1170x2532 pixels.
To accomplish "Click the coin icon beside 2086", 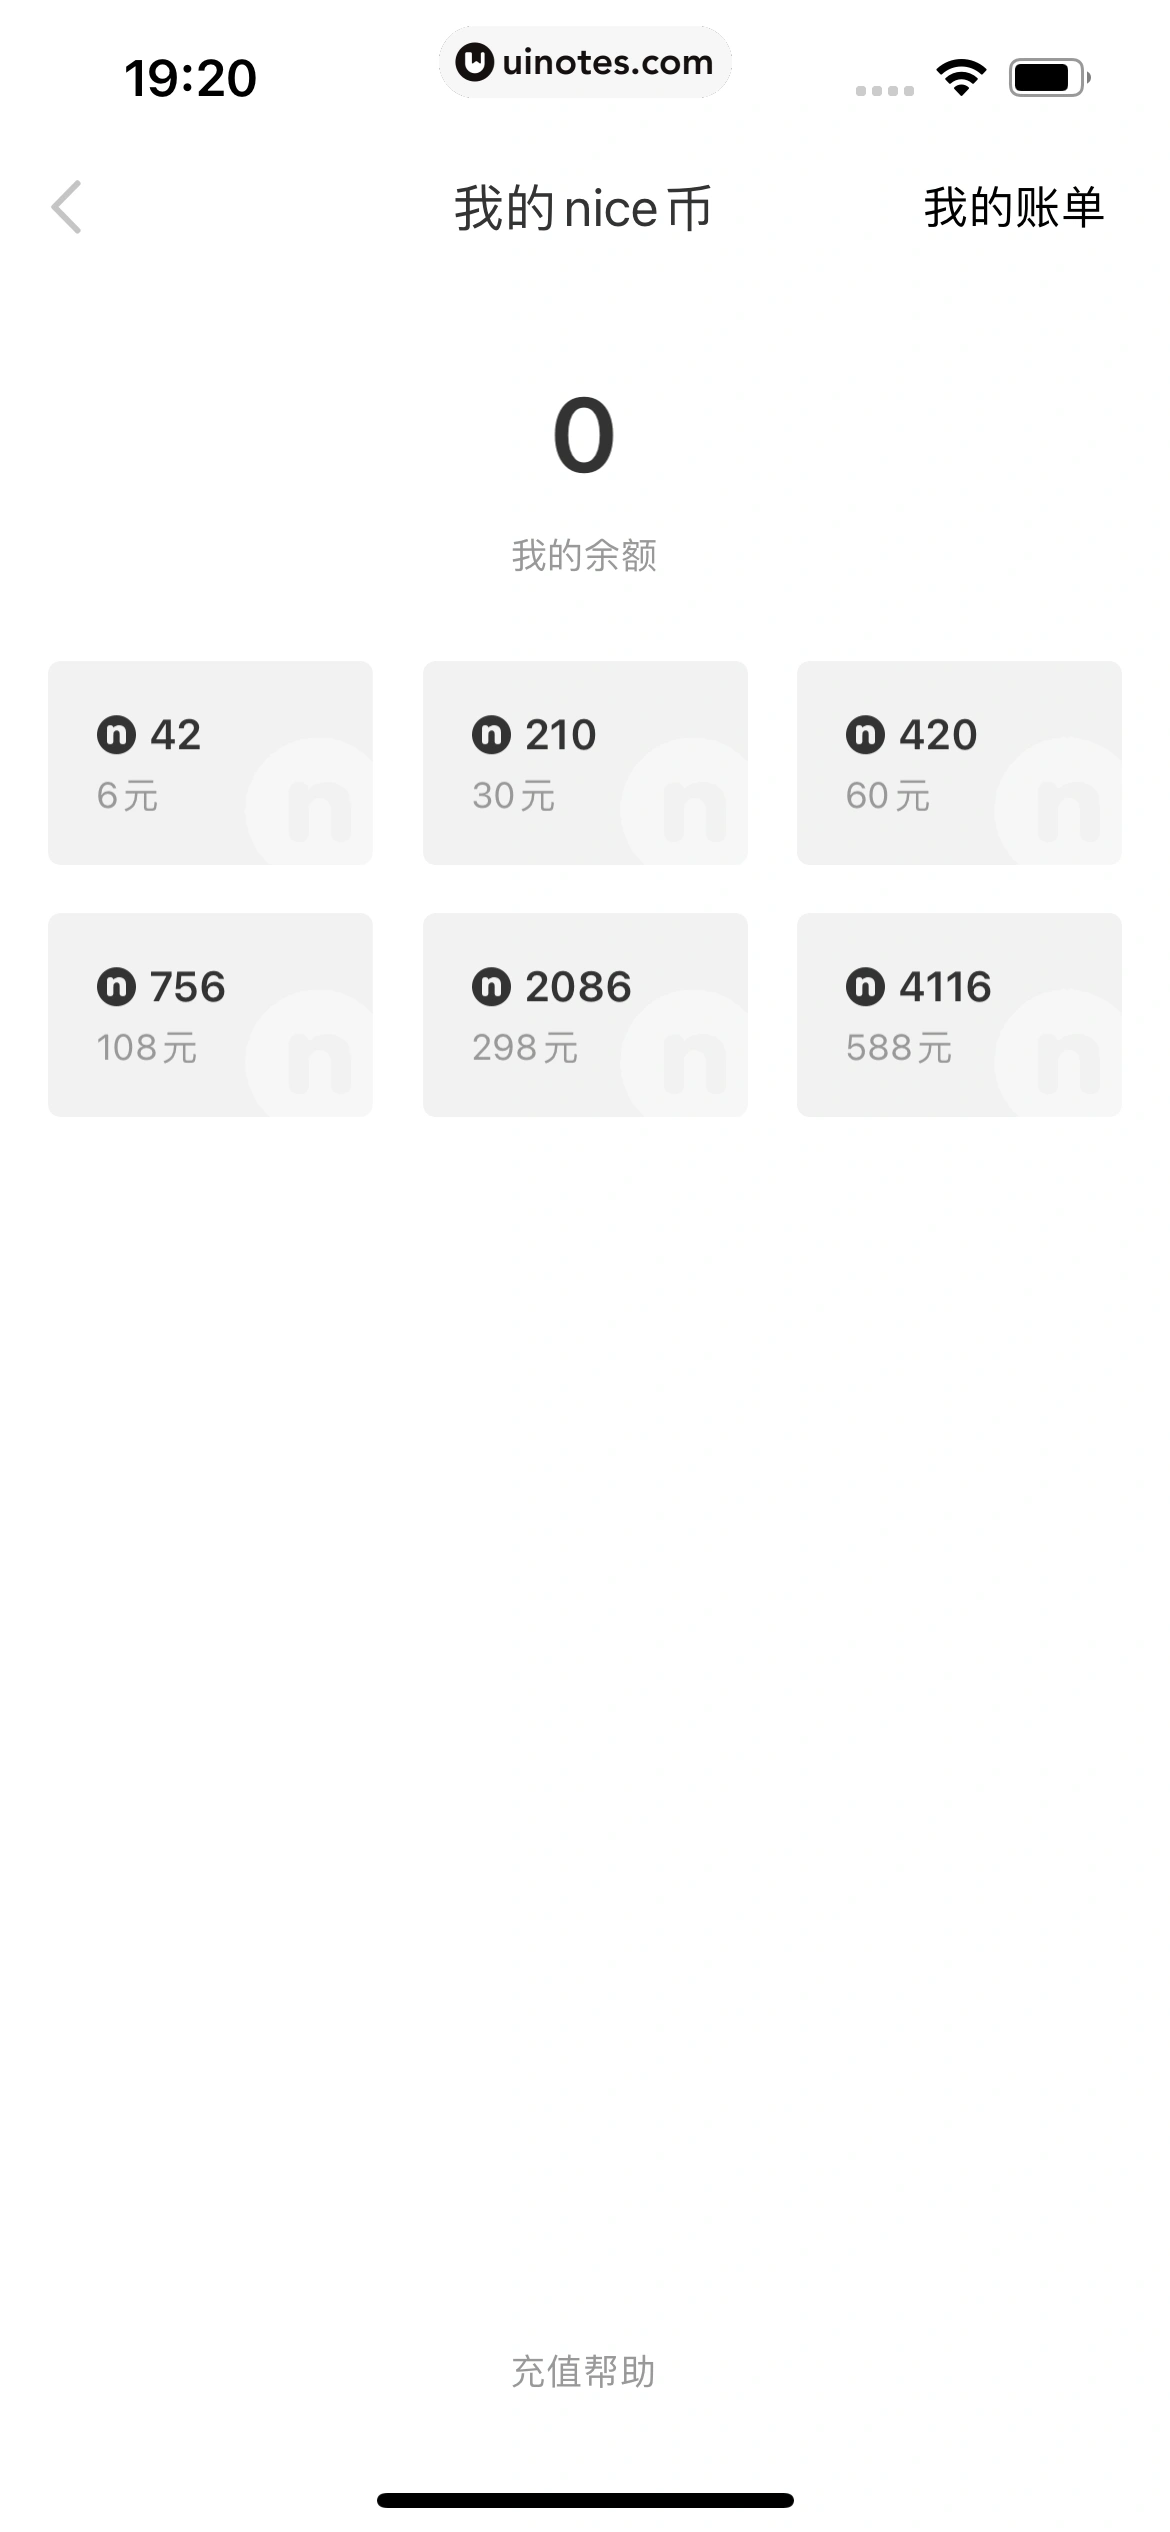I will 491,987.
